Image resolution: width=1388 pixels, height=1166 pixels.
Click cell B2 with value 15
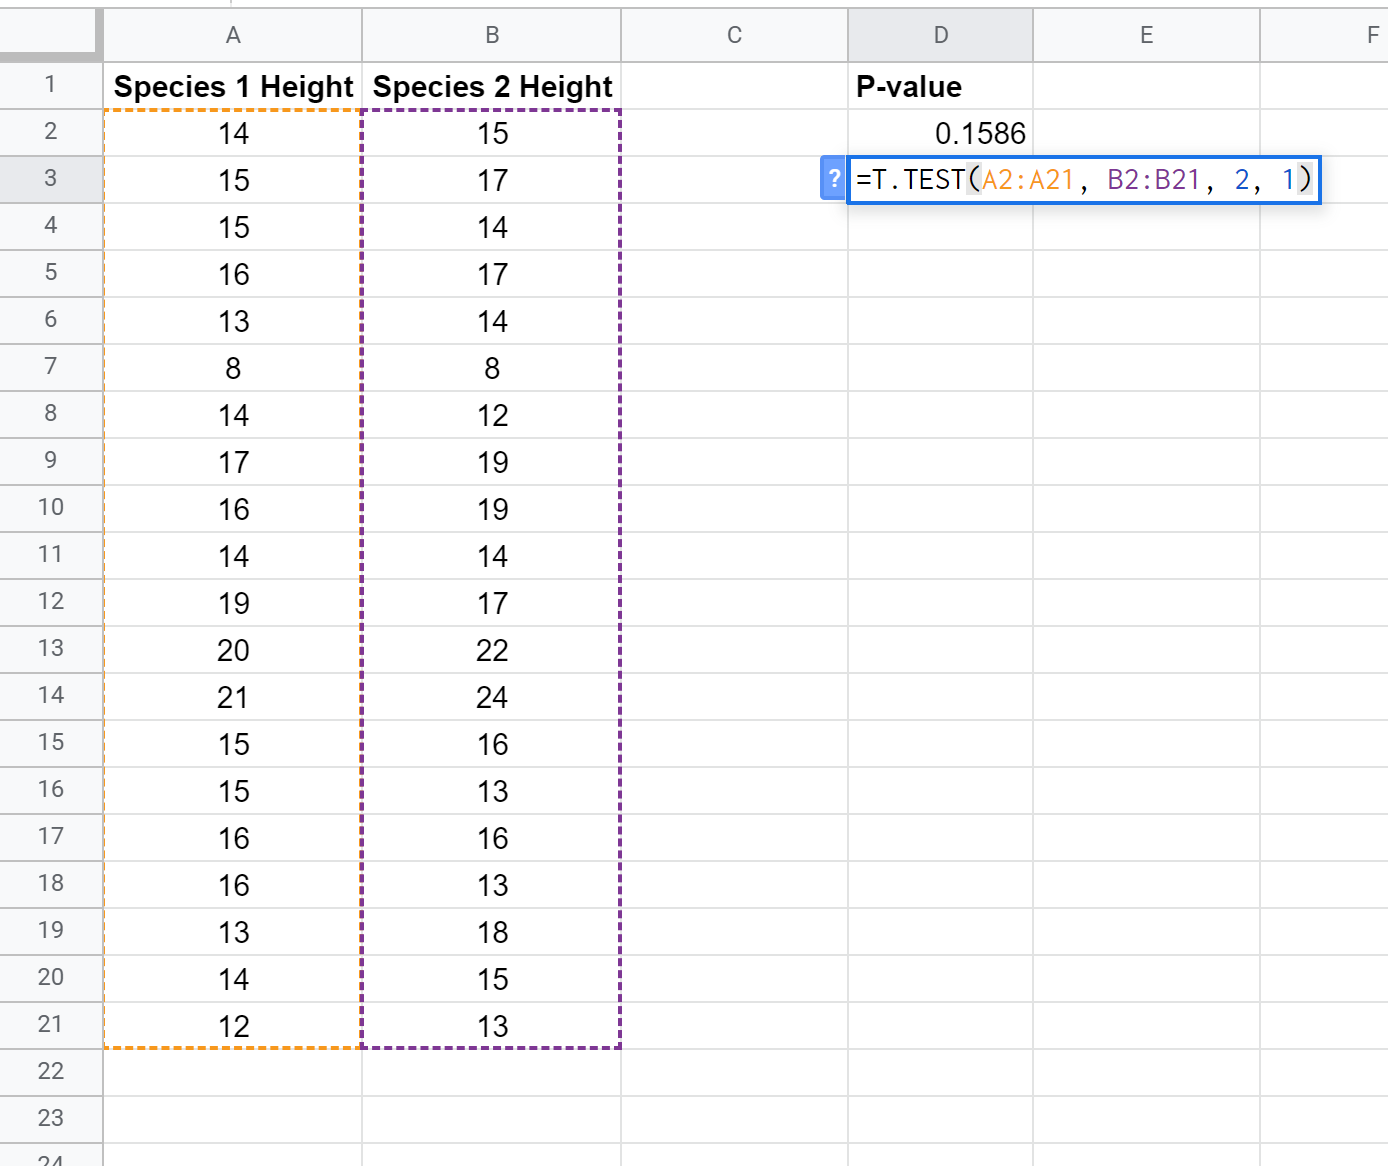click(492, 133)
